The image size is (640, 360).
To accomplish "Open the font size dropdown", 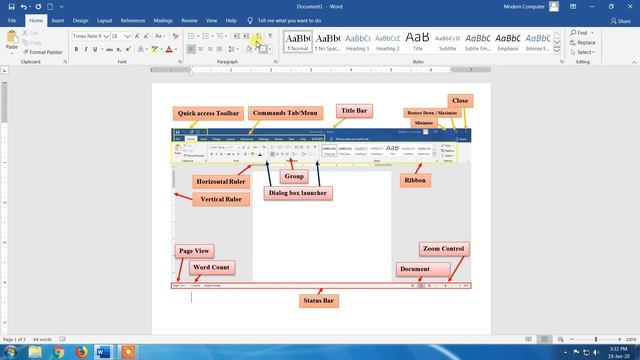I will point(127,36).
